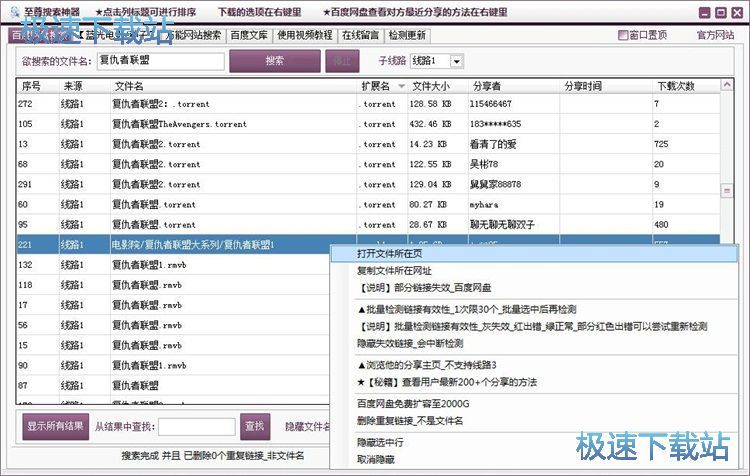Select the row shared by myhara
The image size is (750, 476).
click(x=368, y=204)
